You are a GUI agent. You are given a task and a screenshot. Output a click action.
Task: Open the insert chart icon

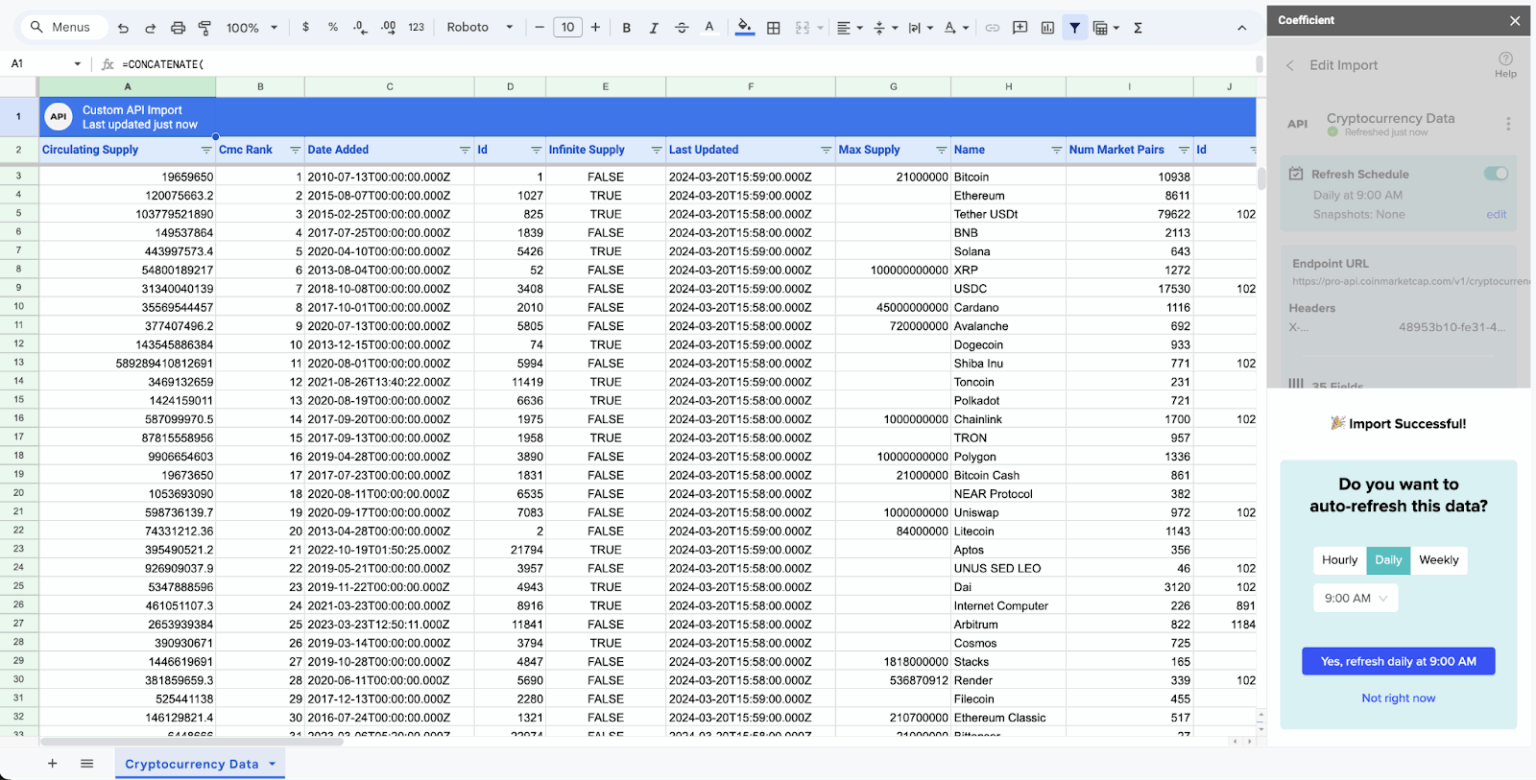(x=1047, y=27)
